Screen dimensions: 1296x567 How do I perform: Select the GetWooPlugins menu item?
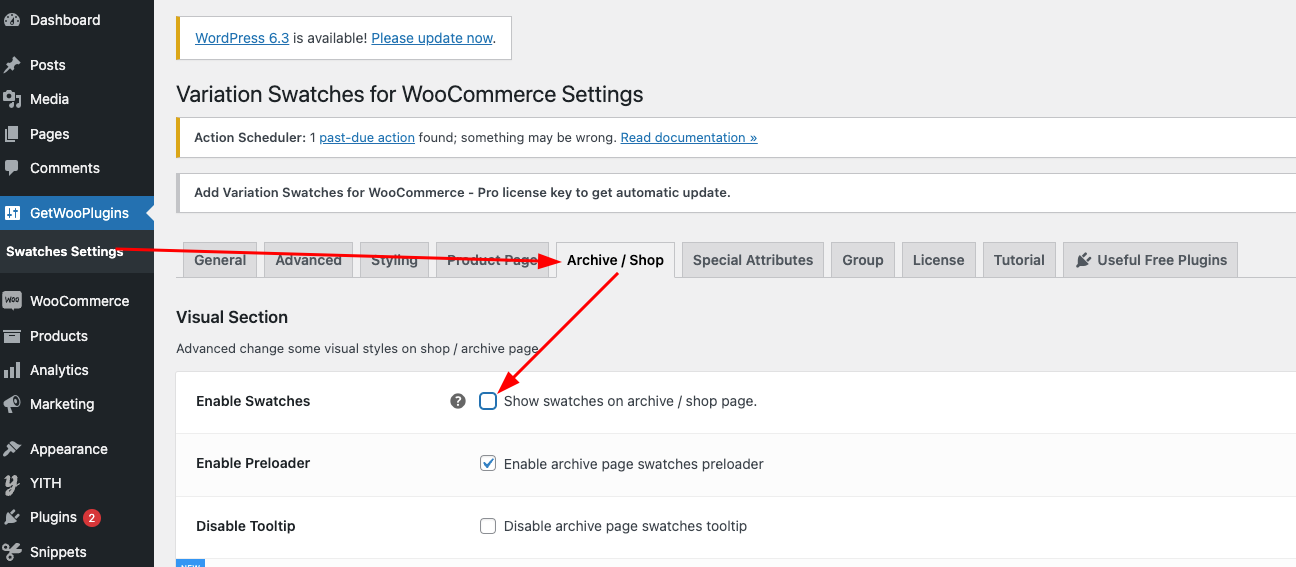coord(77,213)
